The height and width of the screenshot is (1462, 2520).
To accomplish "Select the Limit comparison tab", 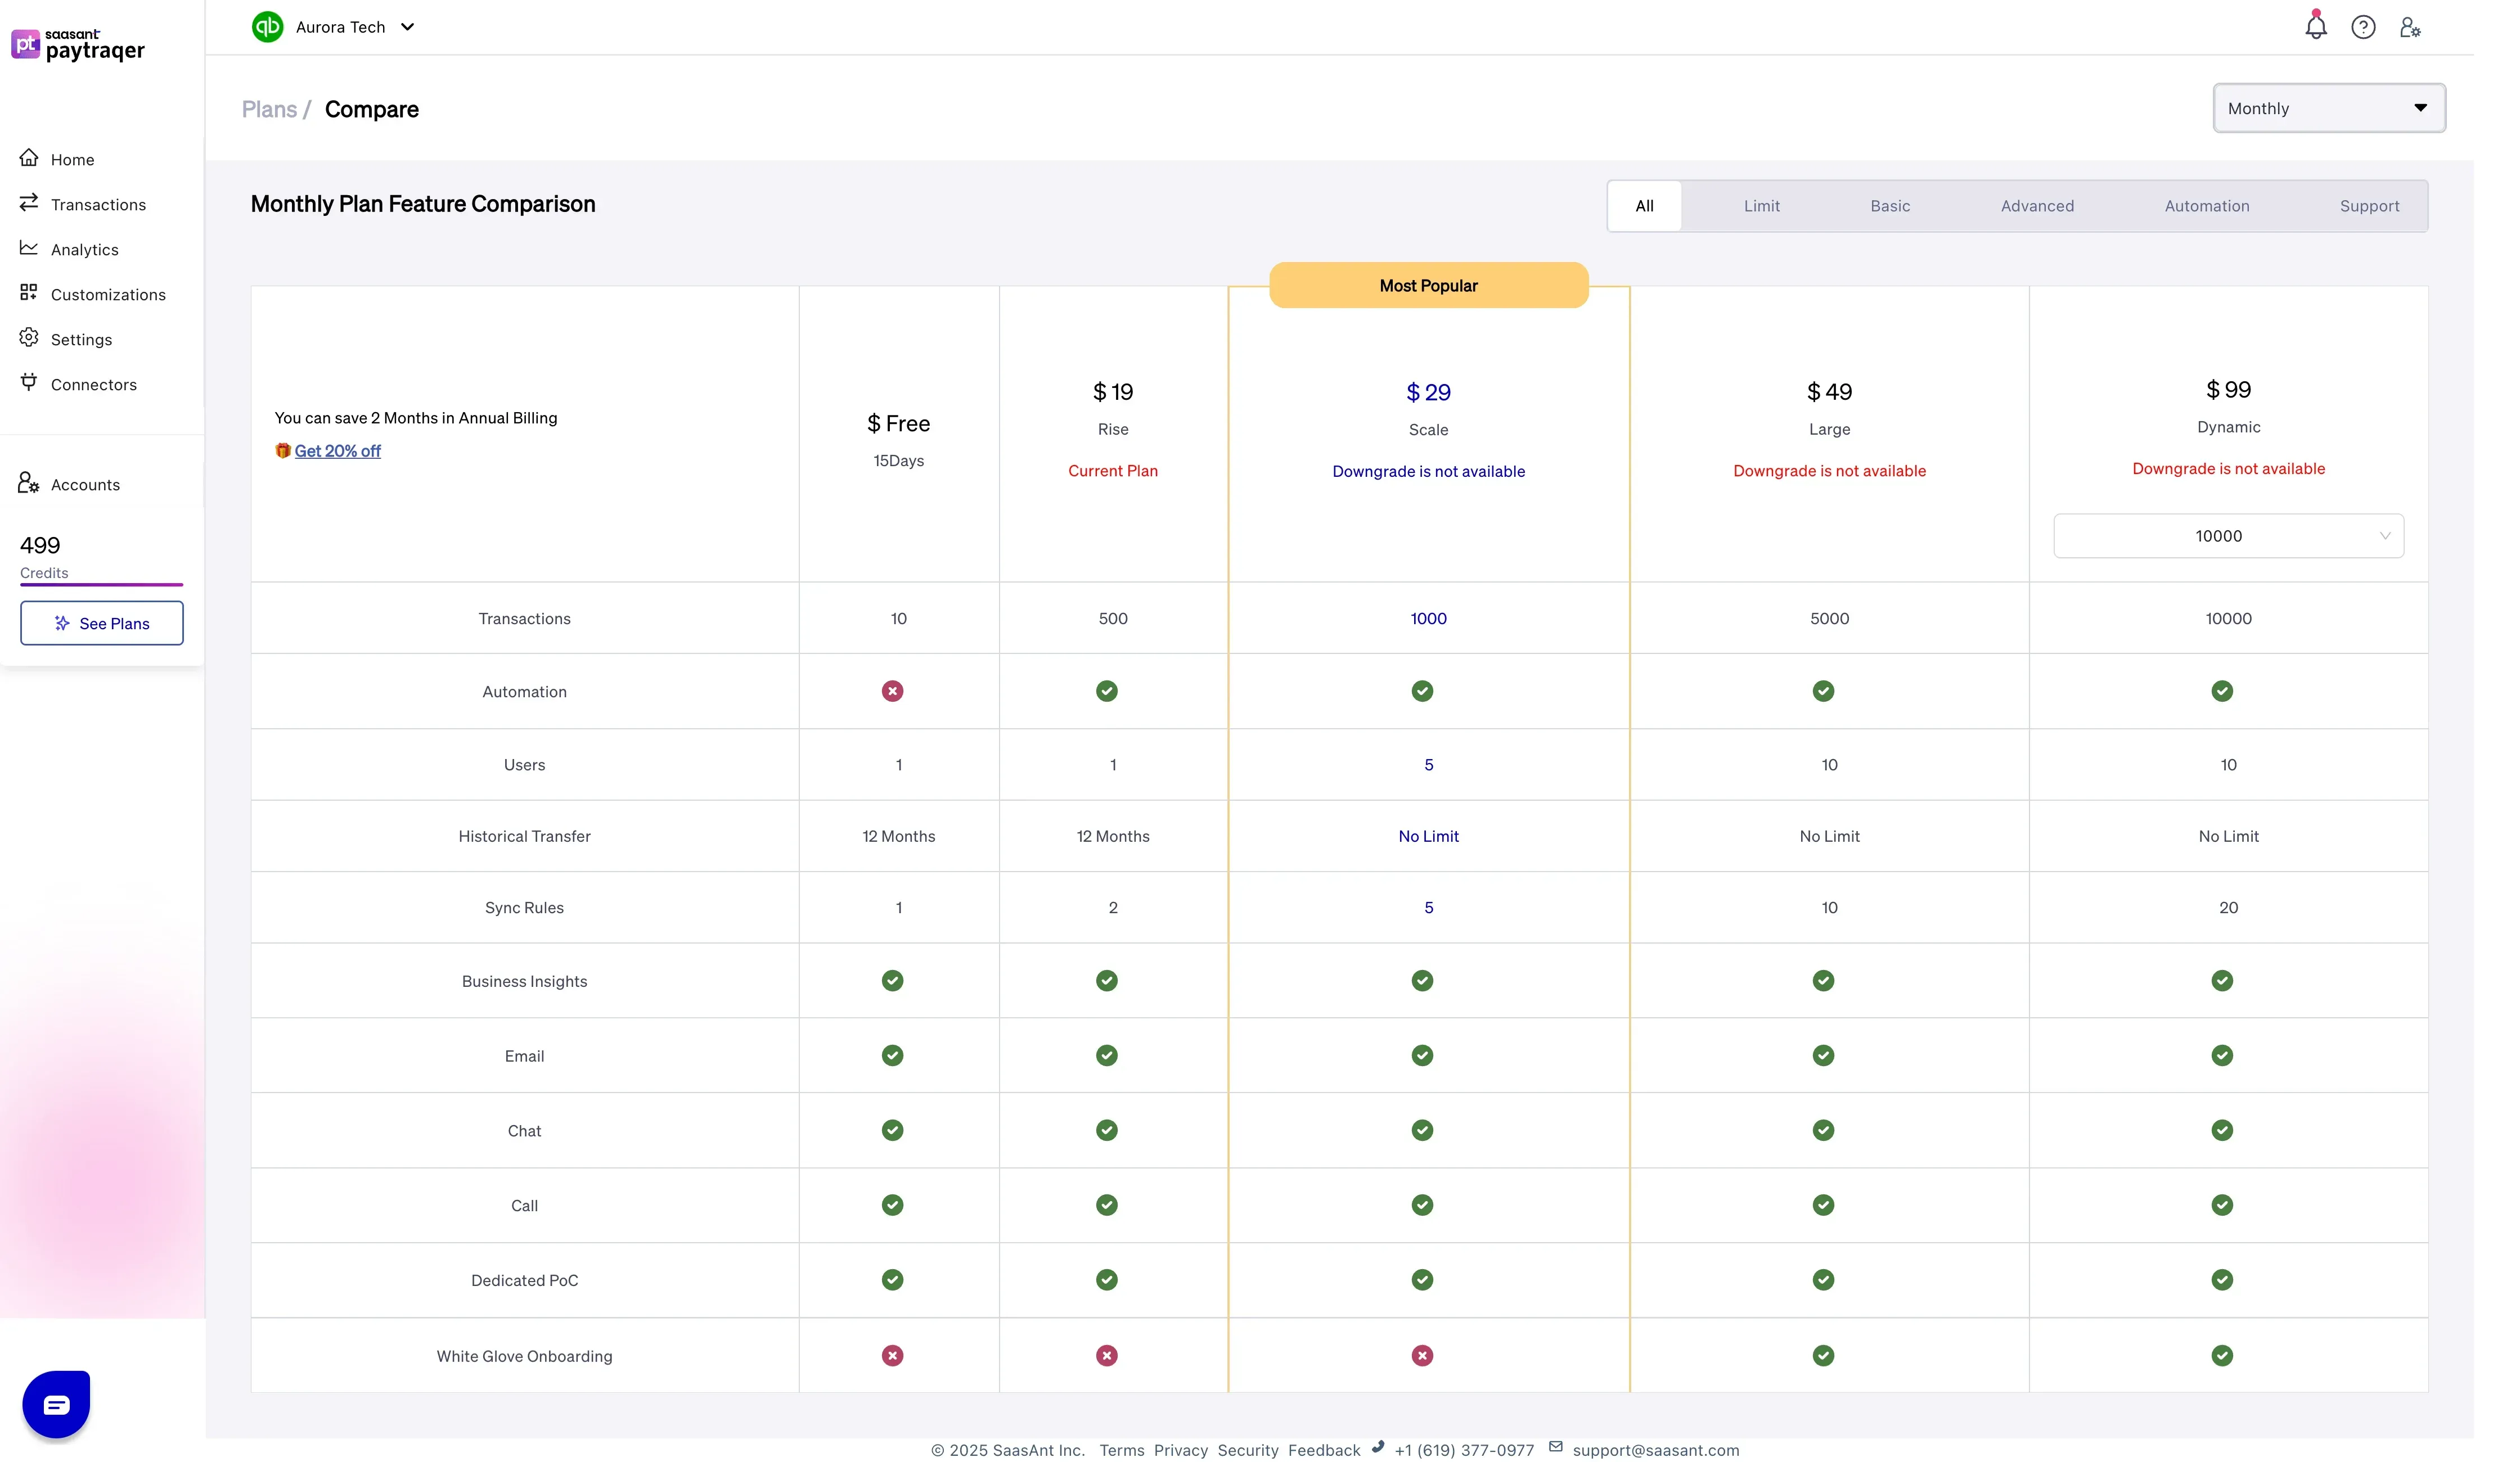I will click(x=1762, y=206).
